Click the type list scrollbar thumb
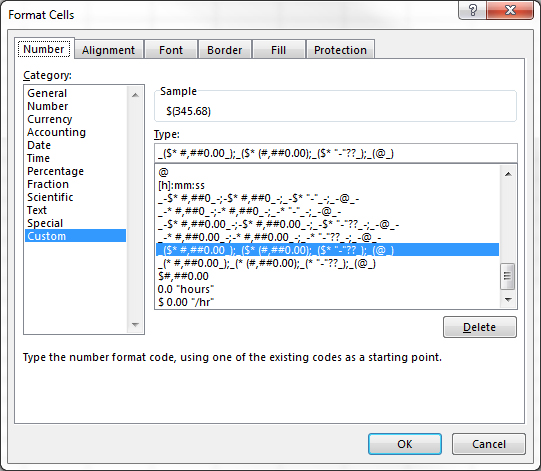This screenshot has width=541, height=471. [x=508, y=276]
